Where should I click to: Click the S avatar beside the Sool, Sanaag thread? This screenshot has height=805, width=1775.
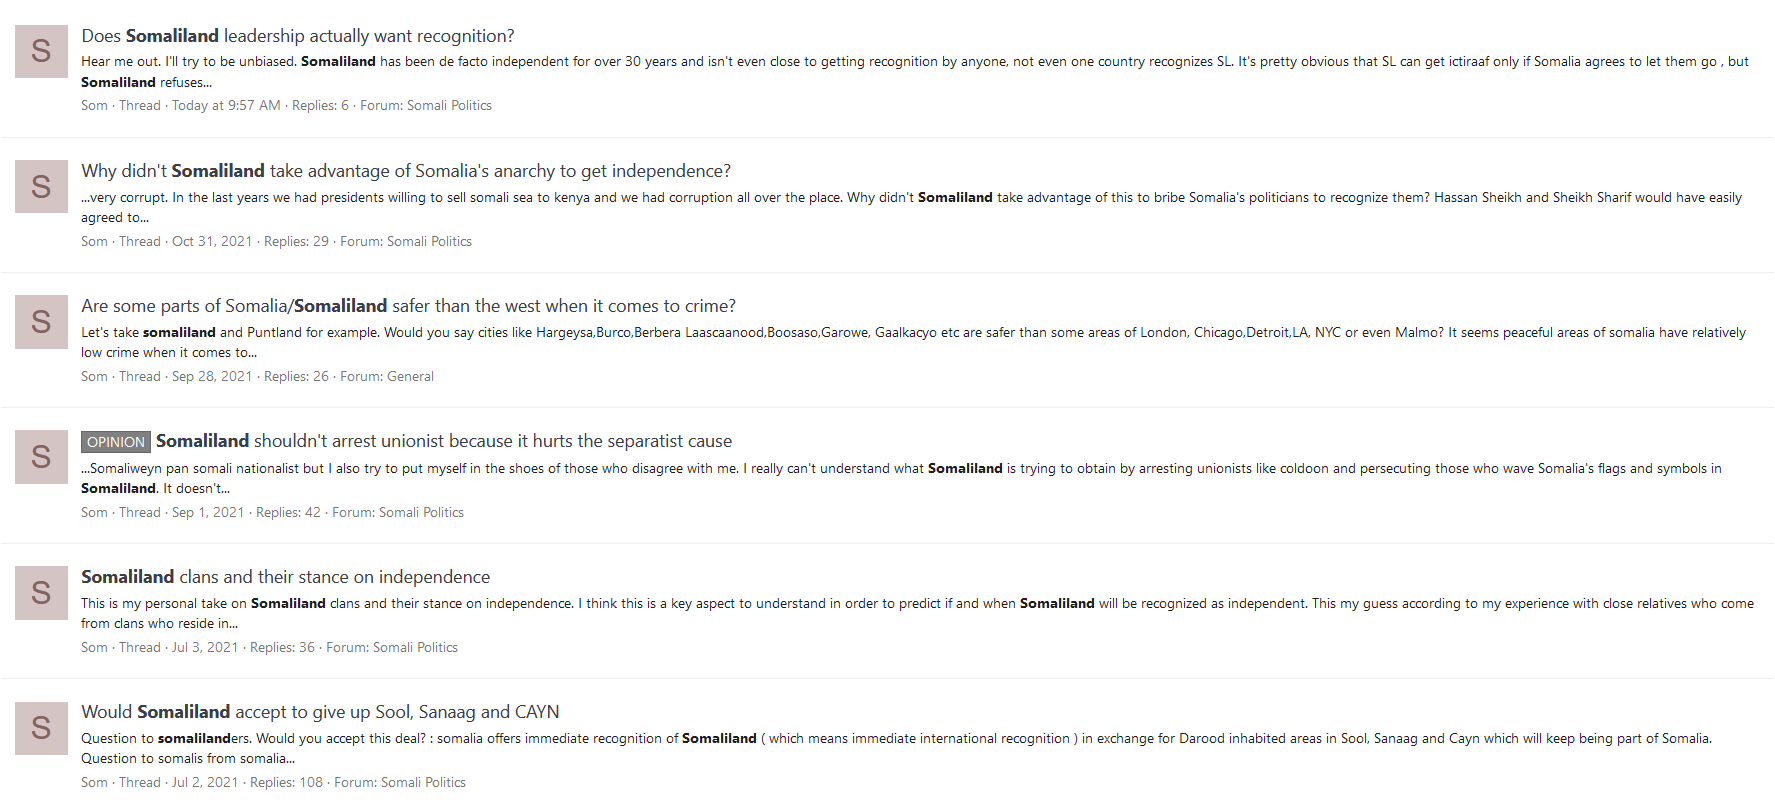coord(41,727)
